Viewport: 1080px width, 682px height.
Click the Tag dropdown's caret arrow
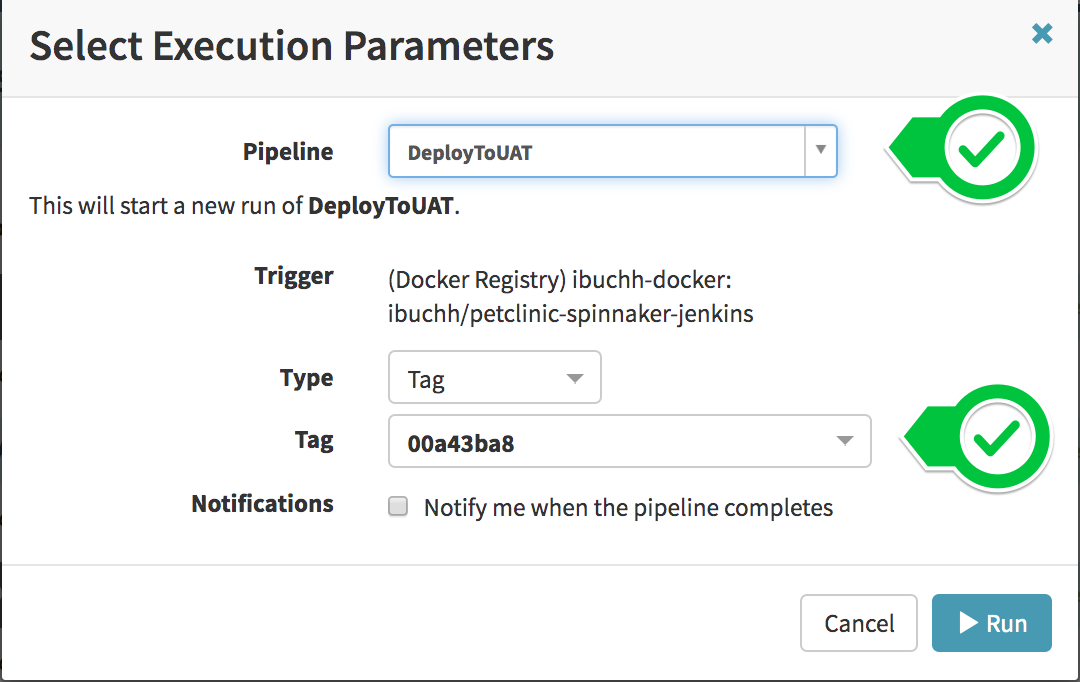click(844, 441)
